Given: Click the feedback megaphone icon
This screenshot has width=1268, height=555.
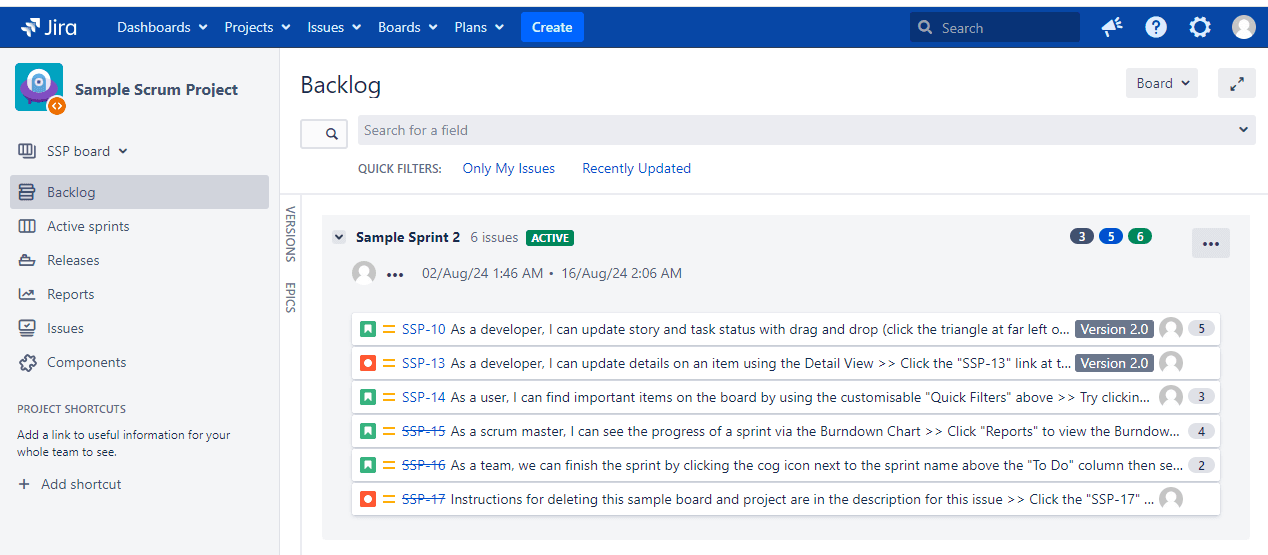Looking at the screenshot, I should point(1111,28).
